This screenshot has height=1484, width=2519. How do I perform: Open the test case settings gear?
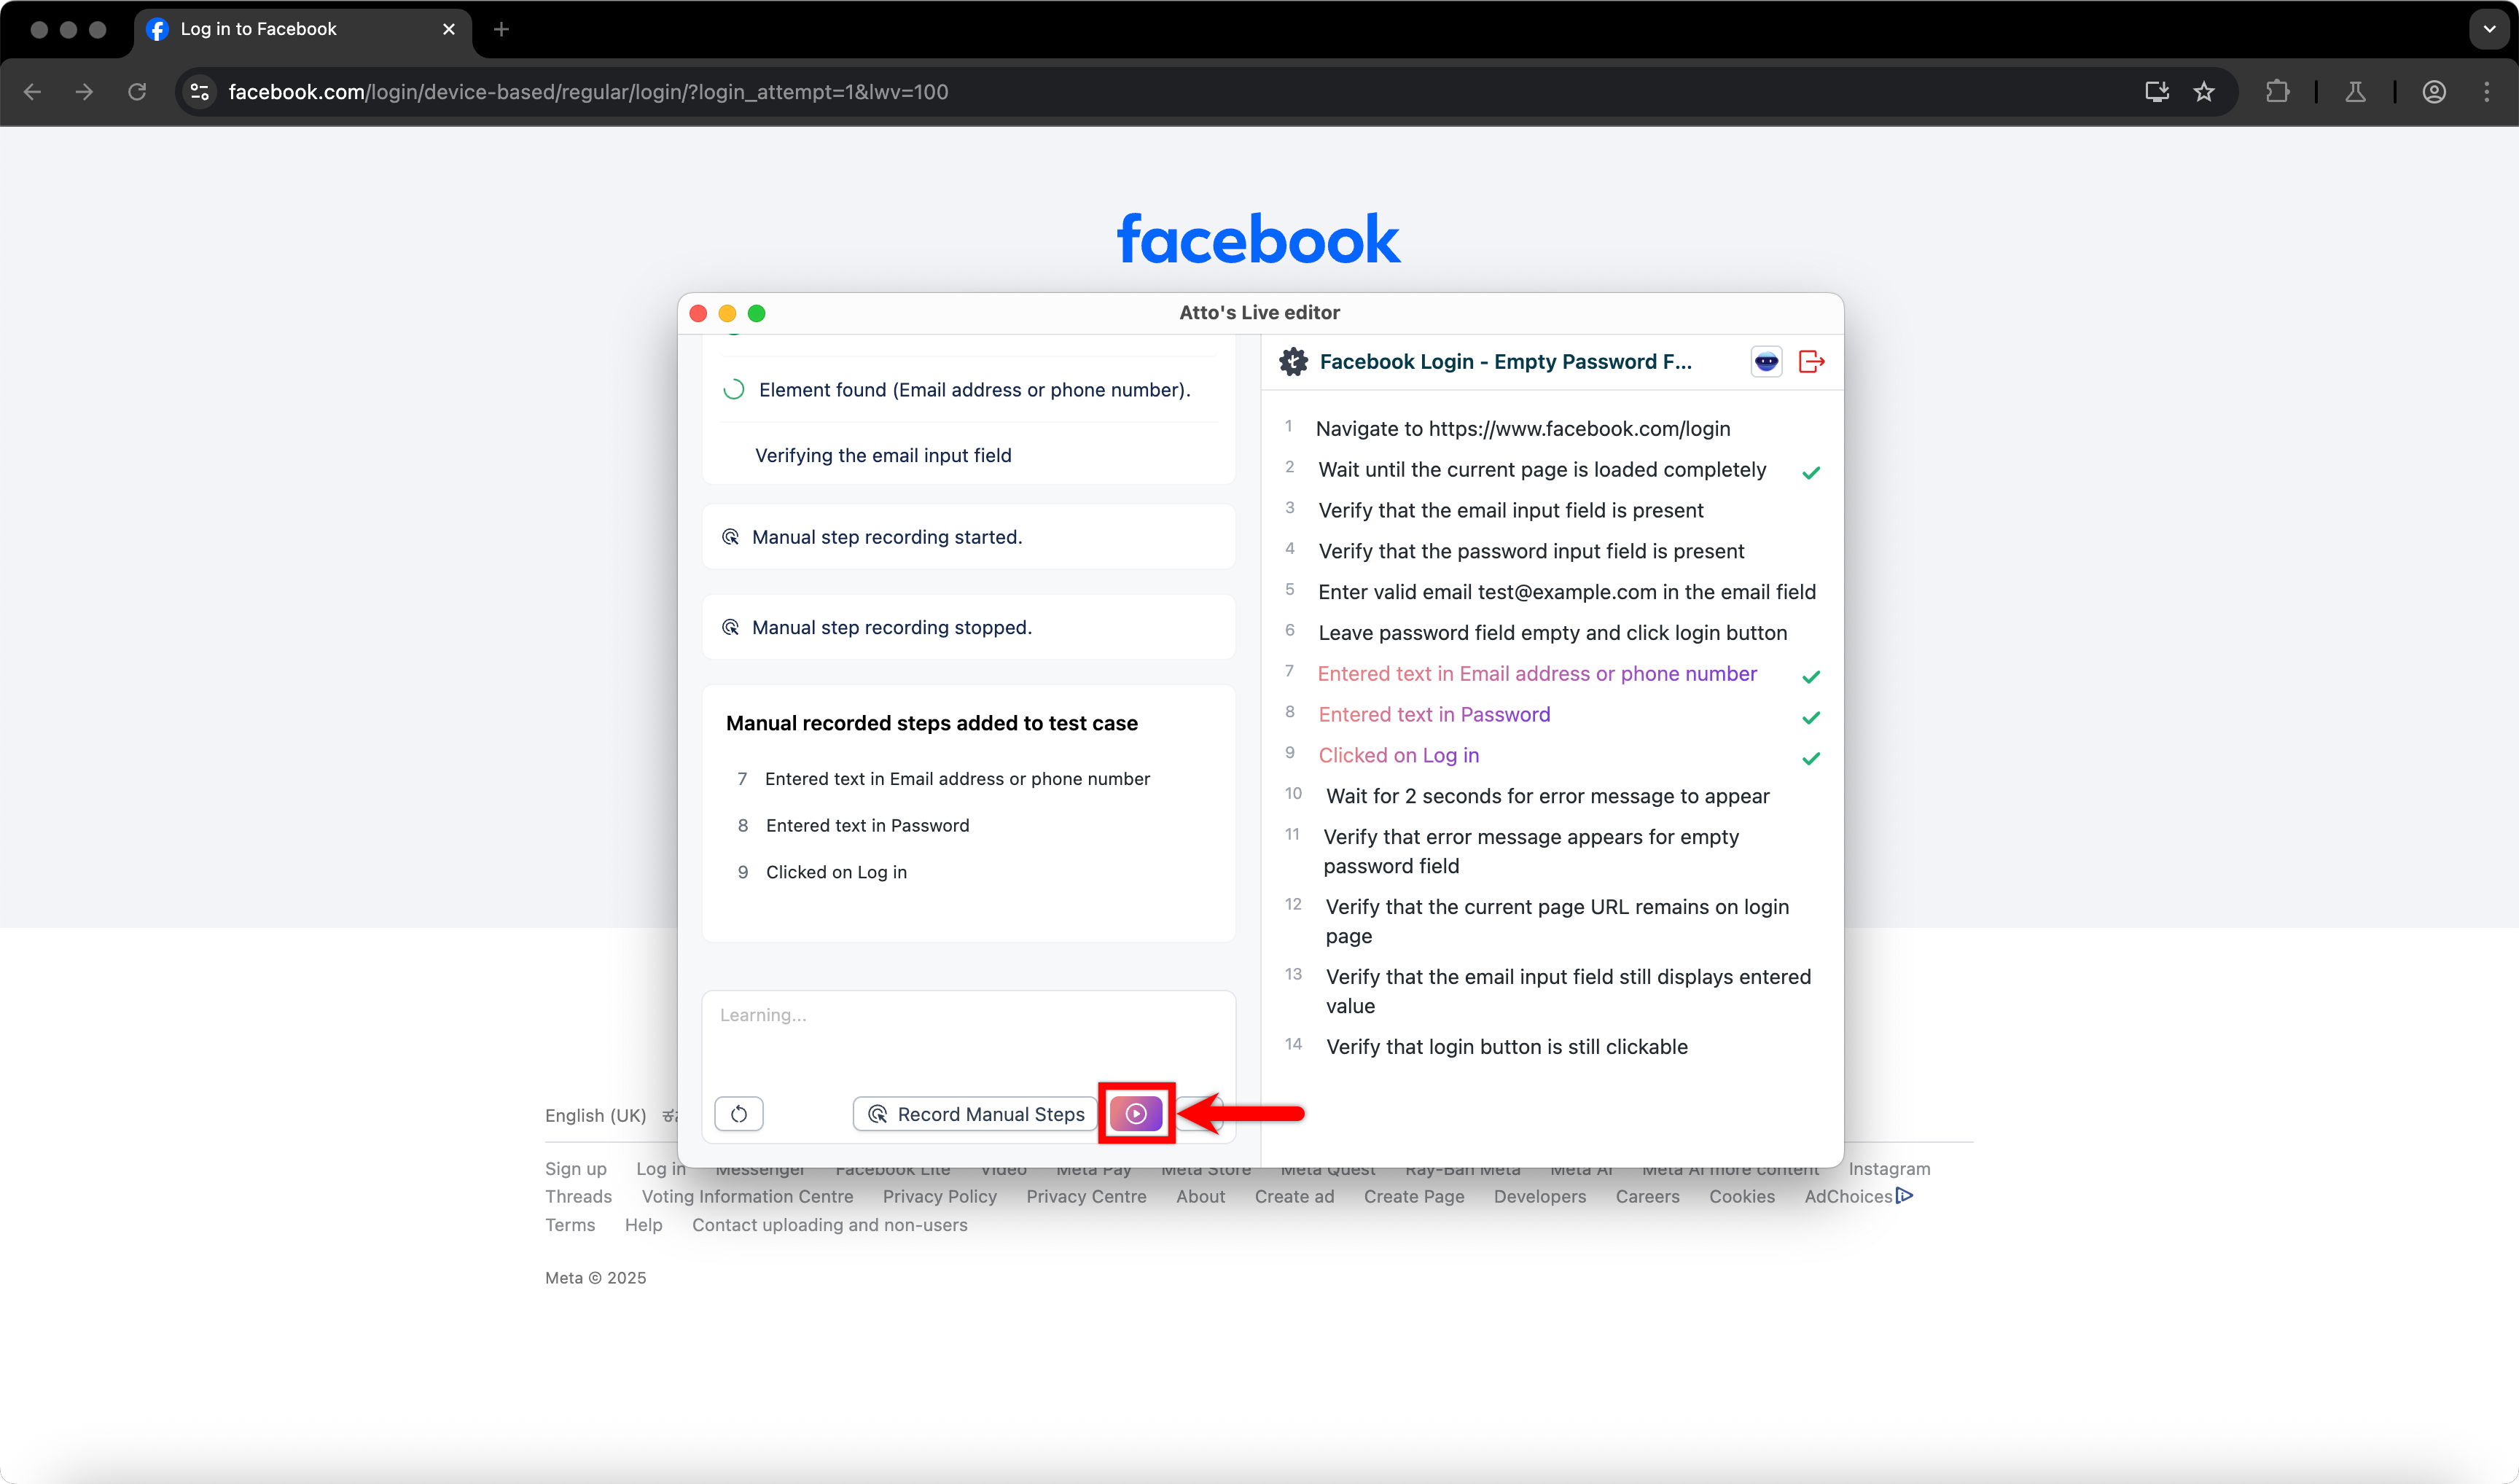(1293, 362)
